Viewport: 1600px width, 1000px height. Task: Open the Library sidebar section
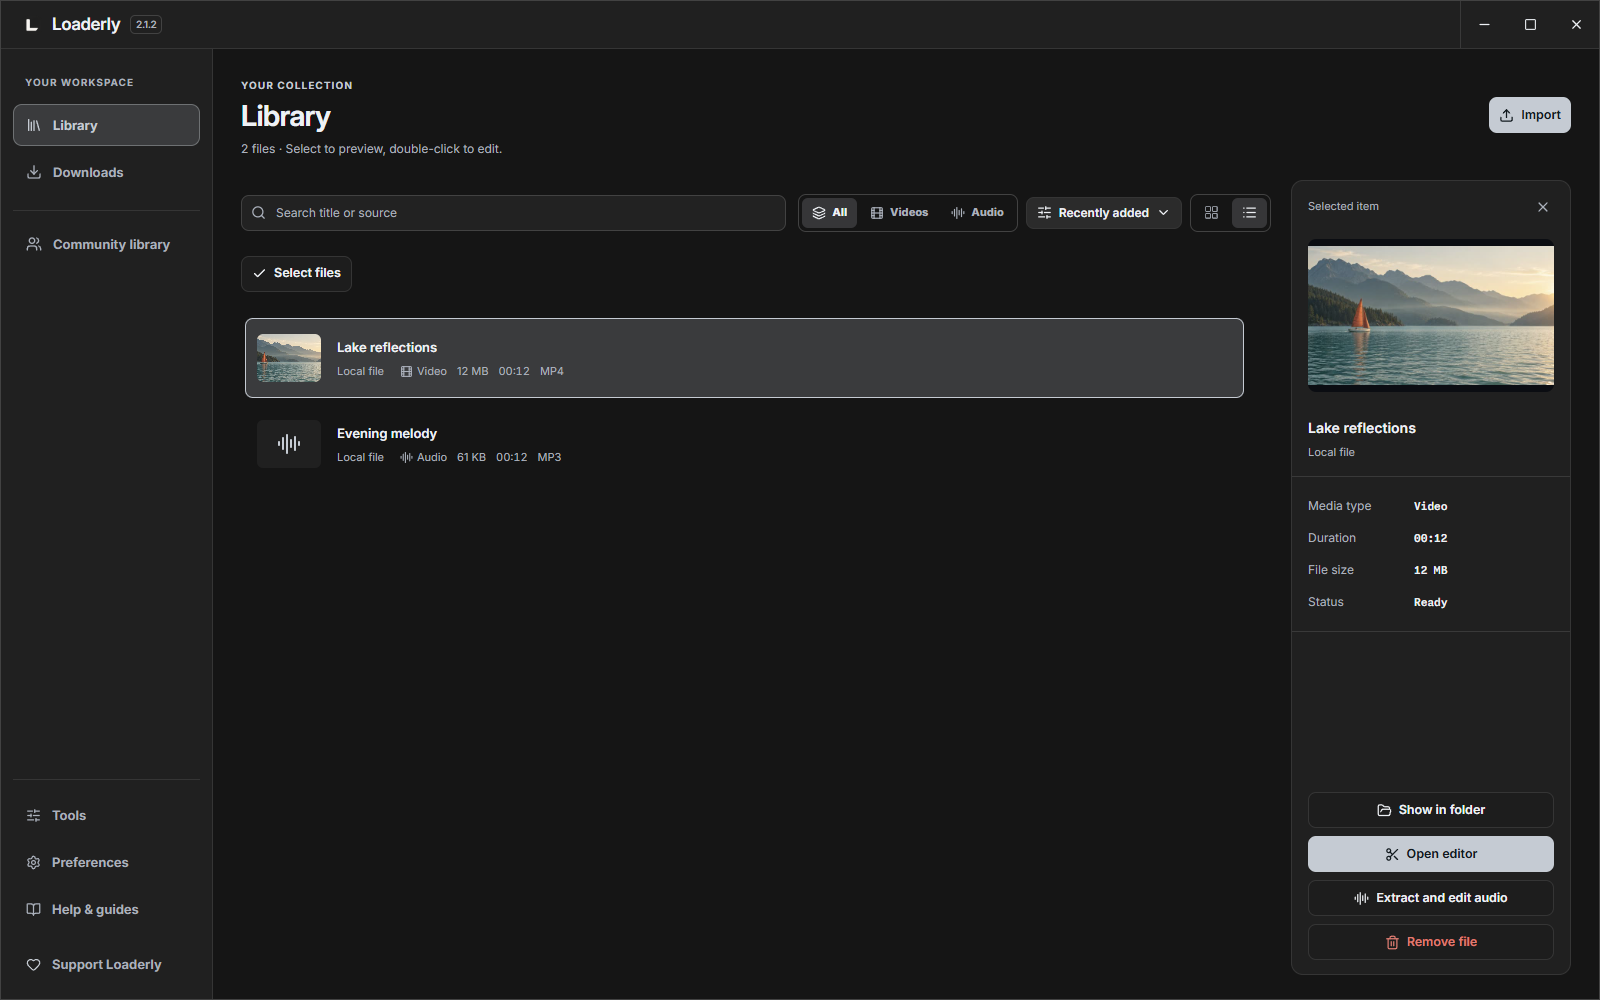pos(106,125)
